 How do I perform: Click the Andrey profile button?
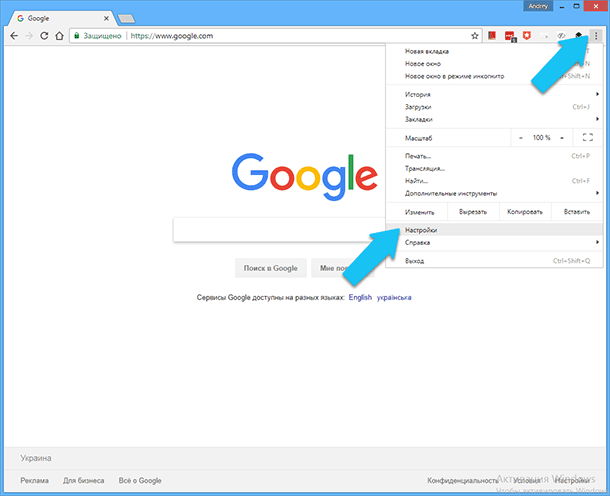tap(538, 6)
